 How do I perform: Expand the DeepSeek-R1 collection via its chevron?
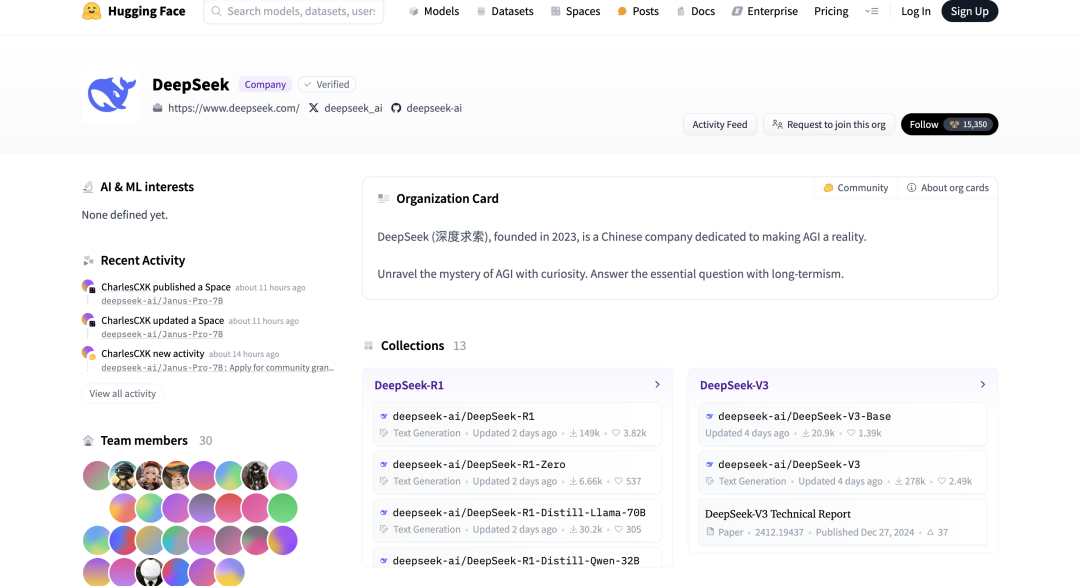pos(657,384)
